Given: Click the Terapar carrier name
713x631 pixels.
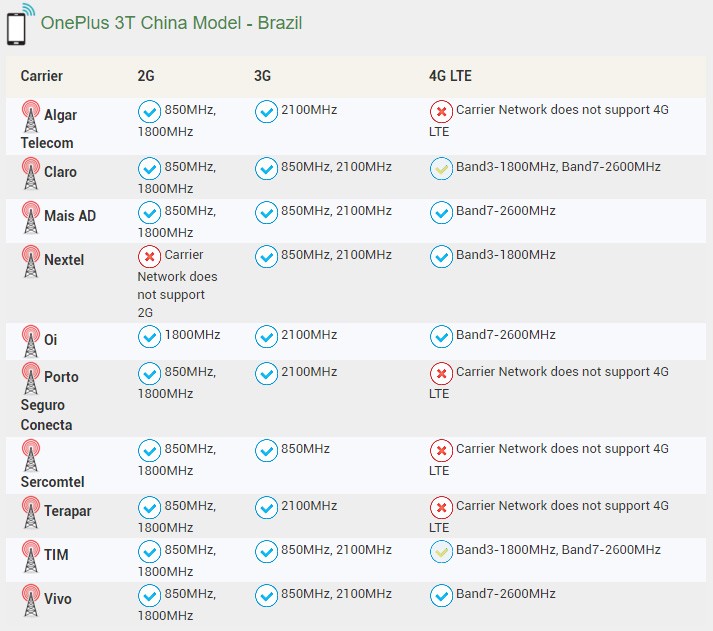Looking at the screenshot, I should 67,511.
